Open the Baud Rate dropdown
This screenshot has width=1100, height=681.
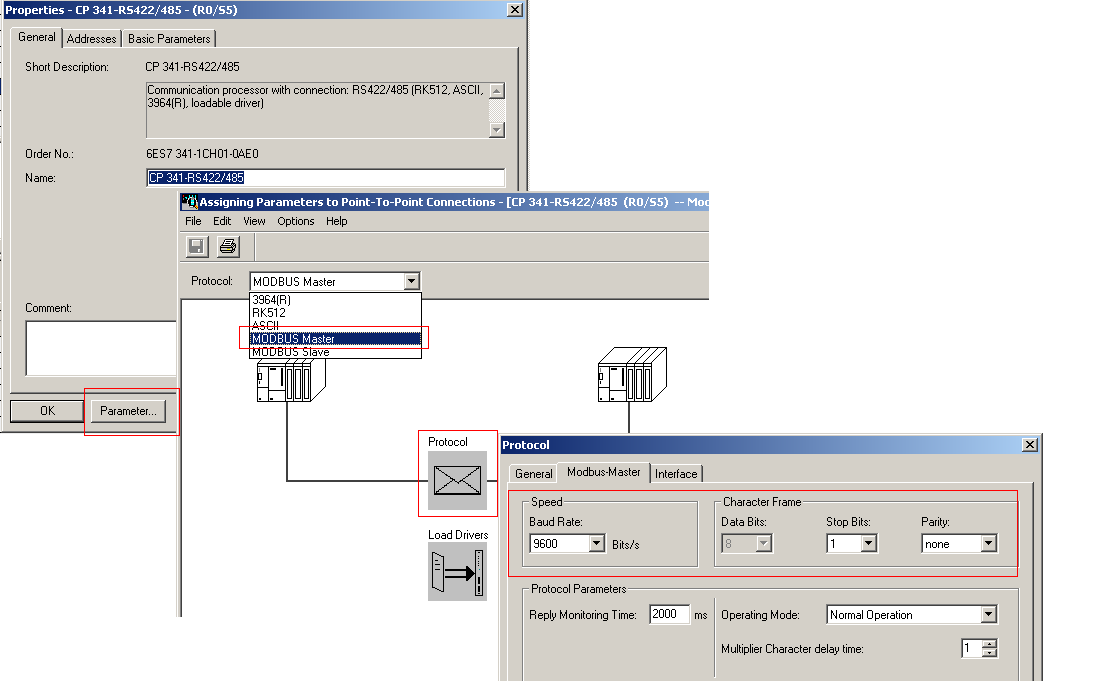point(597,544)
